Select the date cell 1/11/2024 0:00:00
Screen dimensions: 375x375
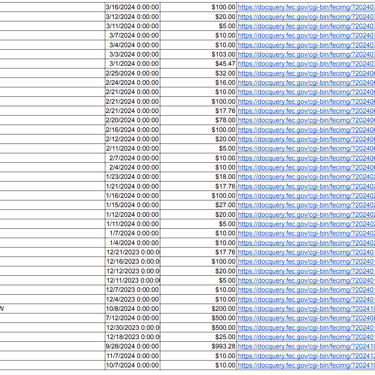pyautogui.click(x=133, y=224)
